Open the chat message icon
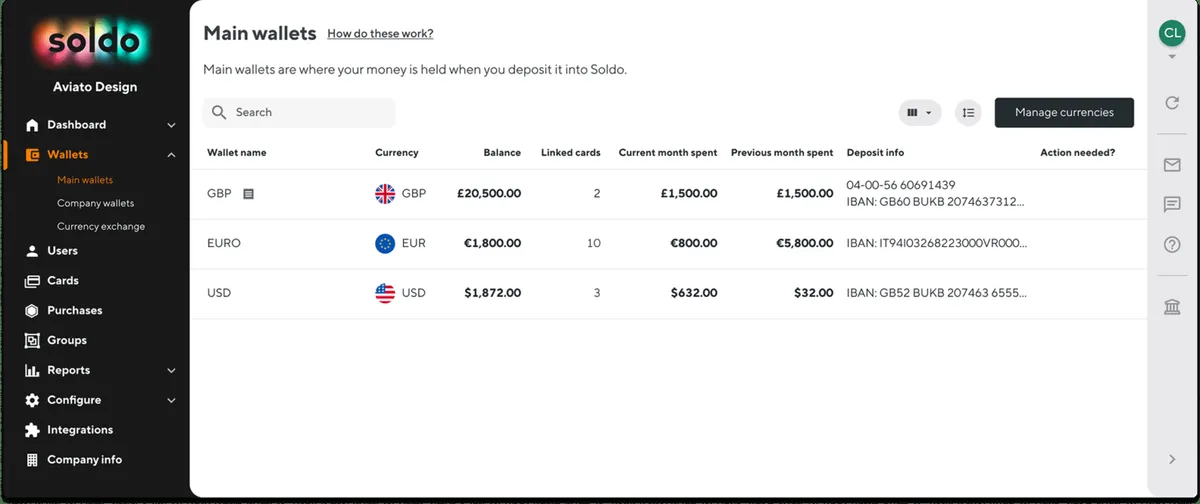Viewport: 1200px width, 504px height. (x=1172, y=204)
